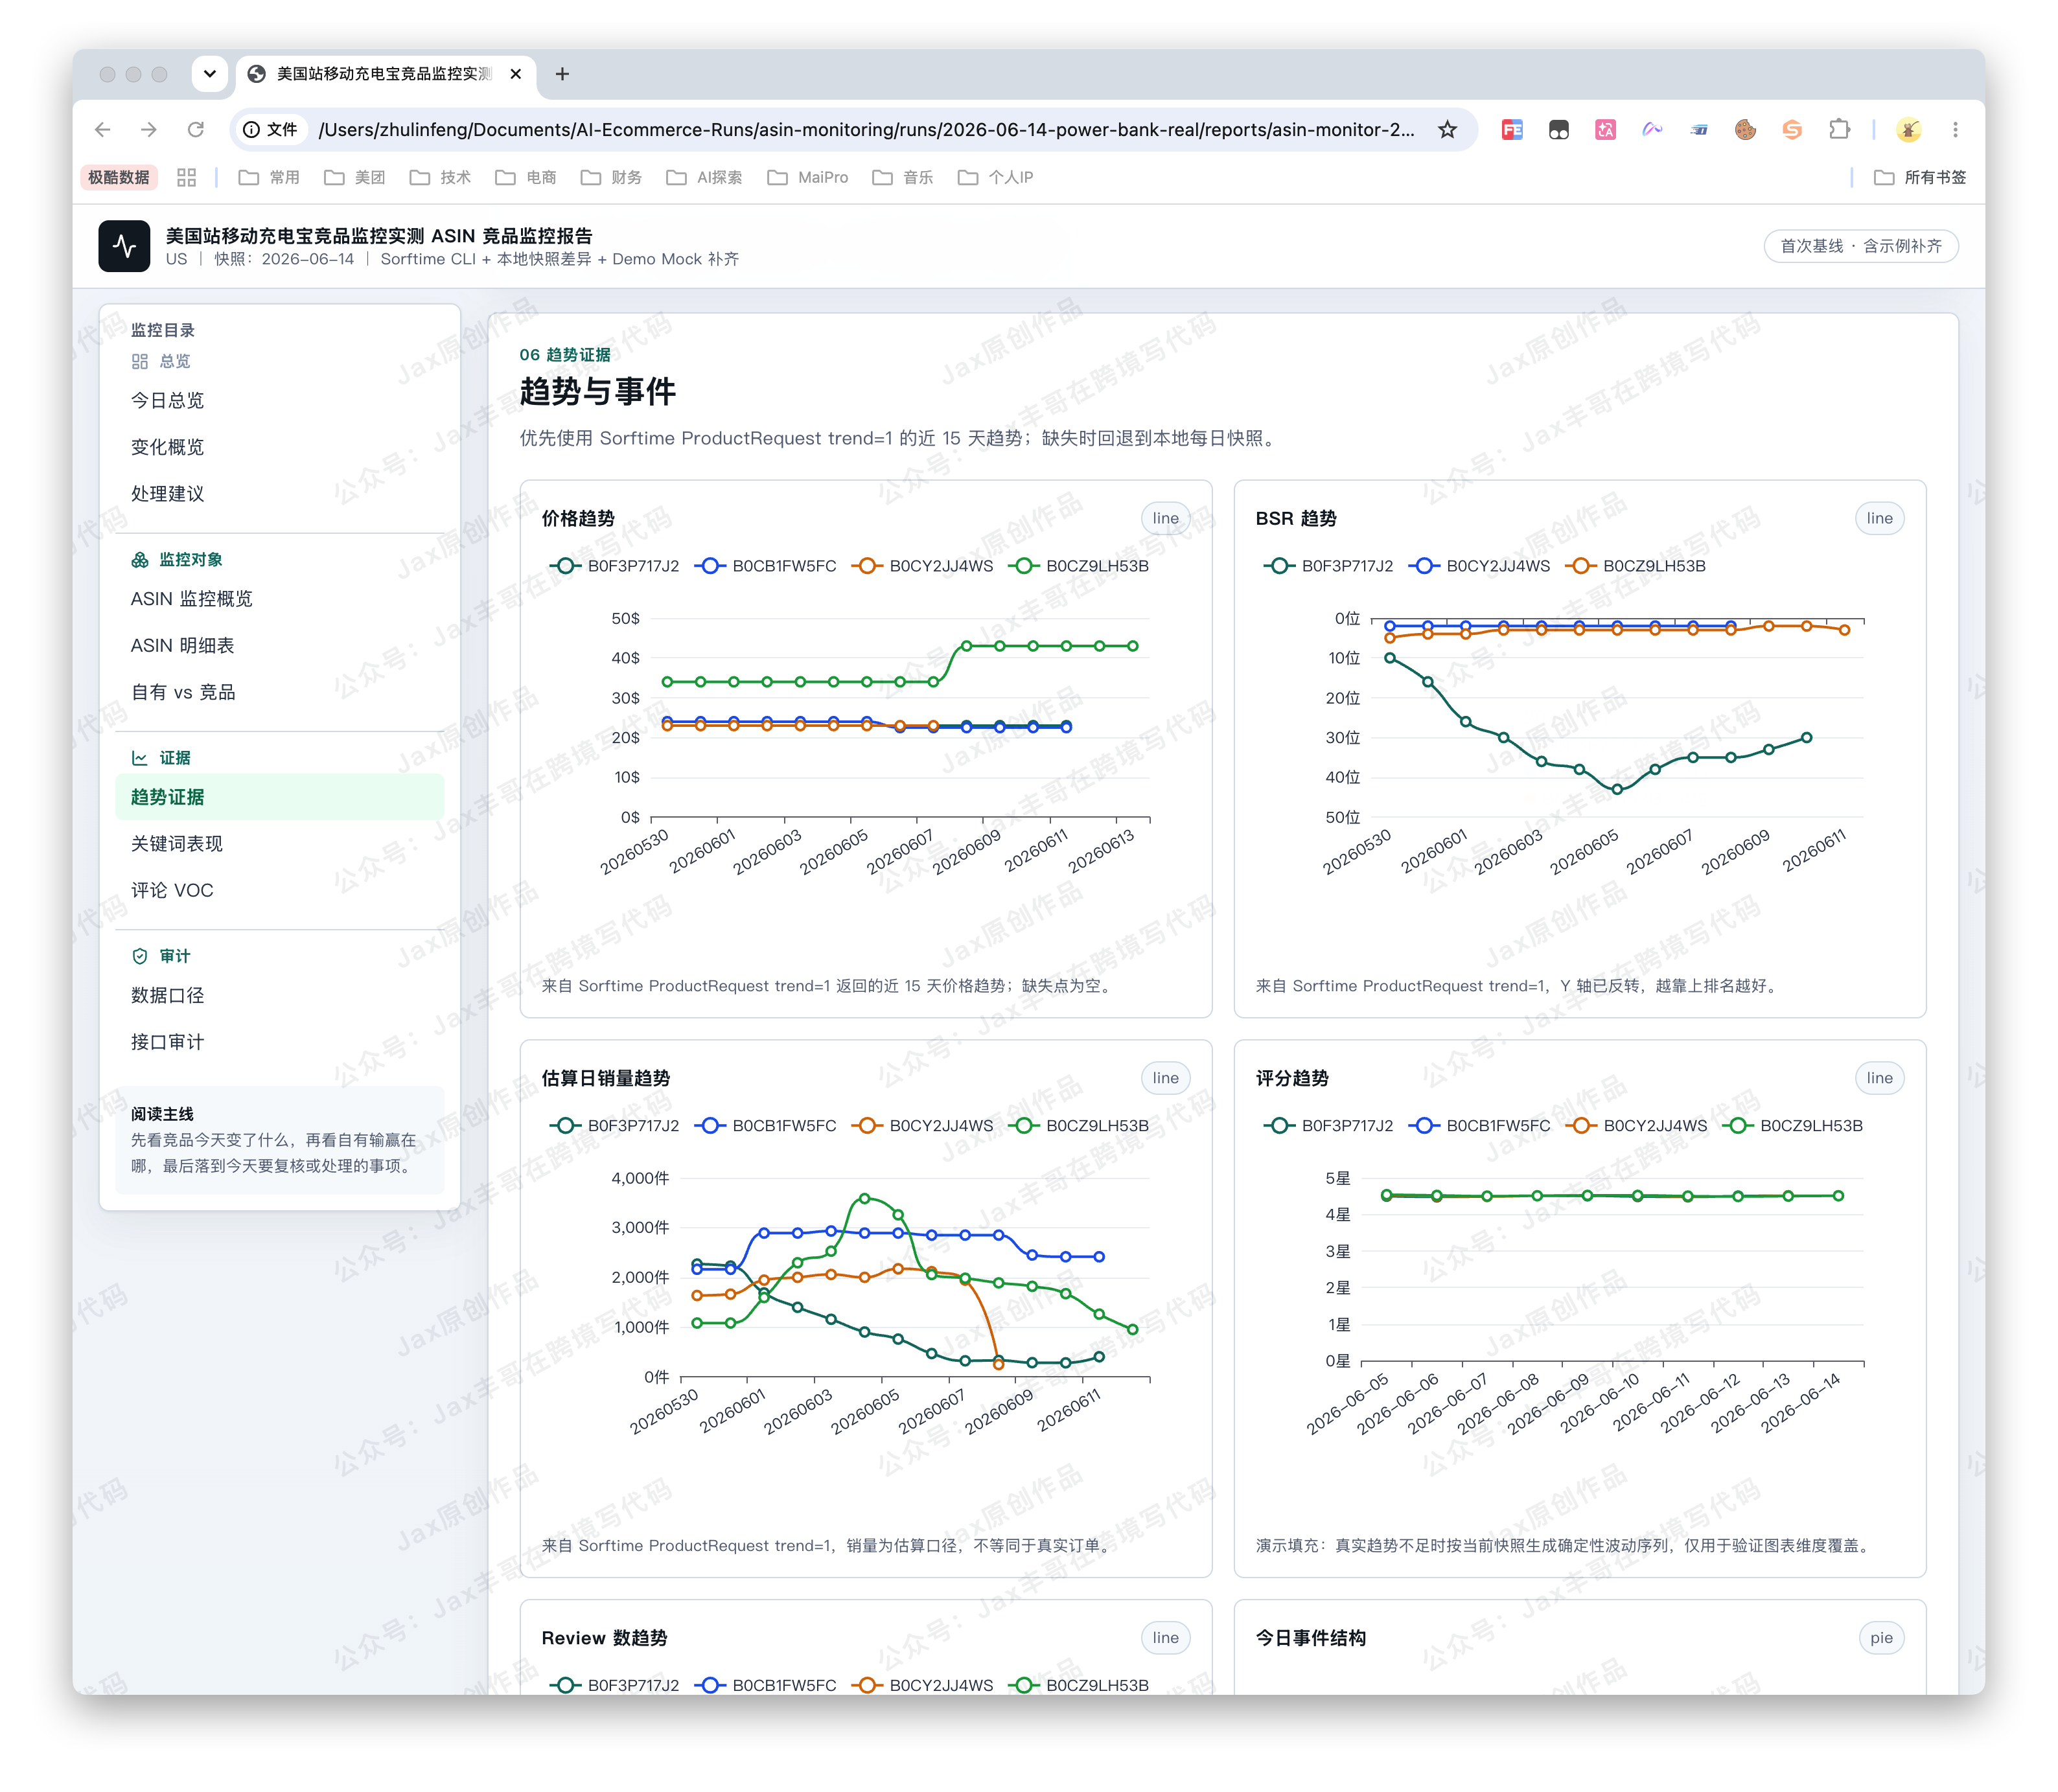Viewport: 2058px width, 1792px height.
Task: Click the dark mask extension icon
Action: (x=1558, y=130)
